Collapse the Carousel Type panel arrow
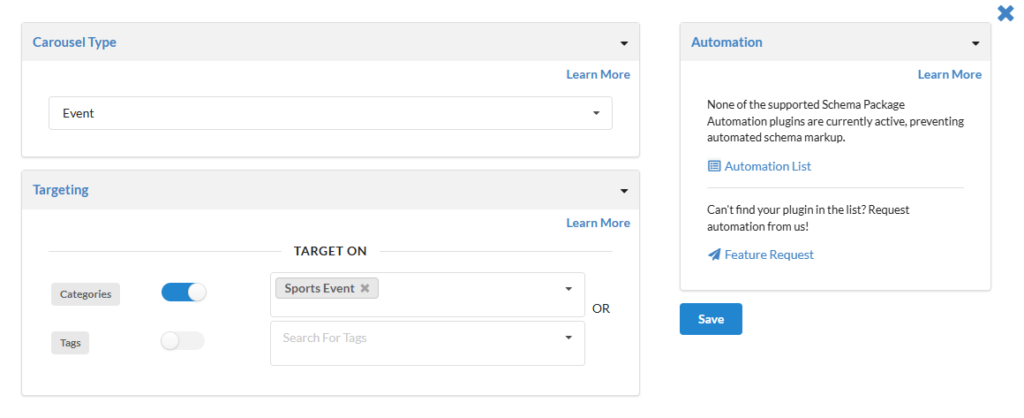 click(624, 44)
